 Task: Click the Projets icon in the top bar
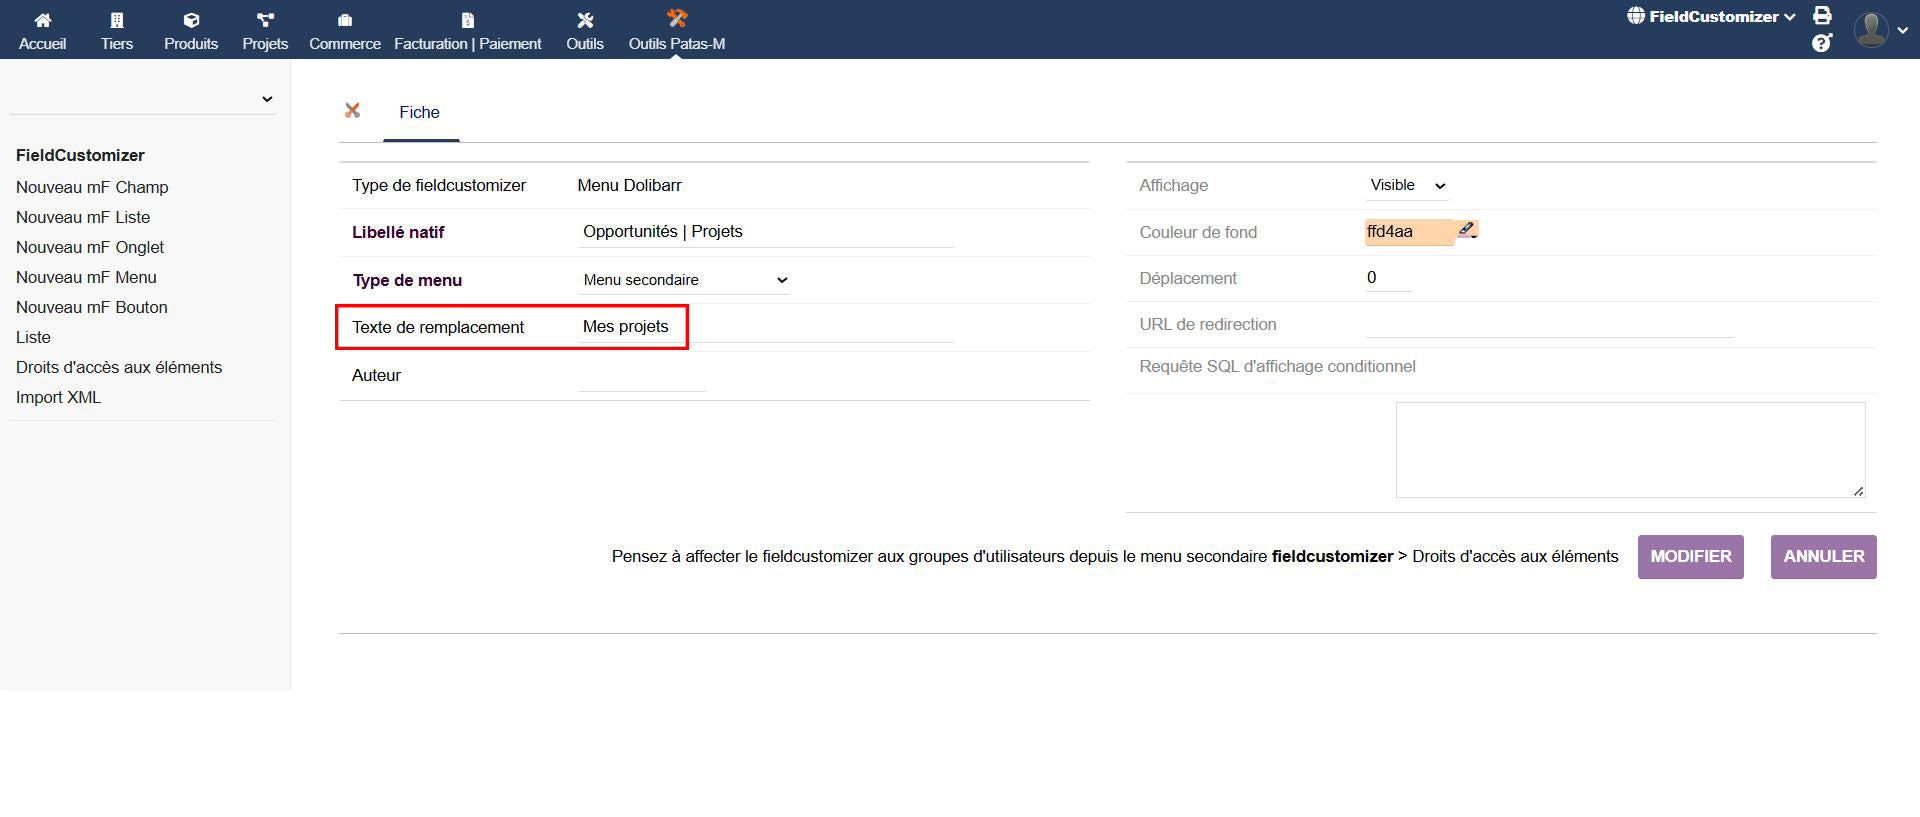pos(265,20)
